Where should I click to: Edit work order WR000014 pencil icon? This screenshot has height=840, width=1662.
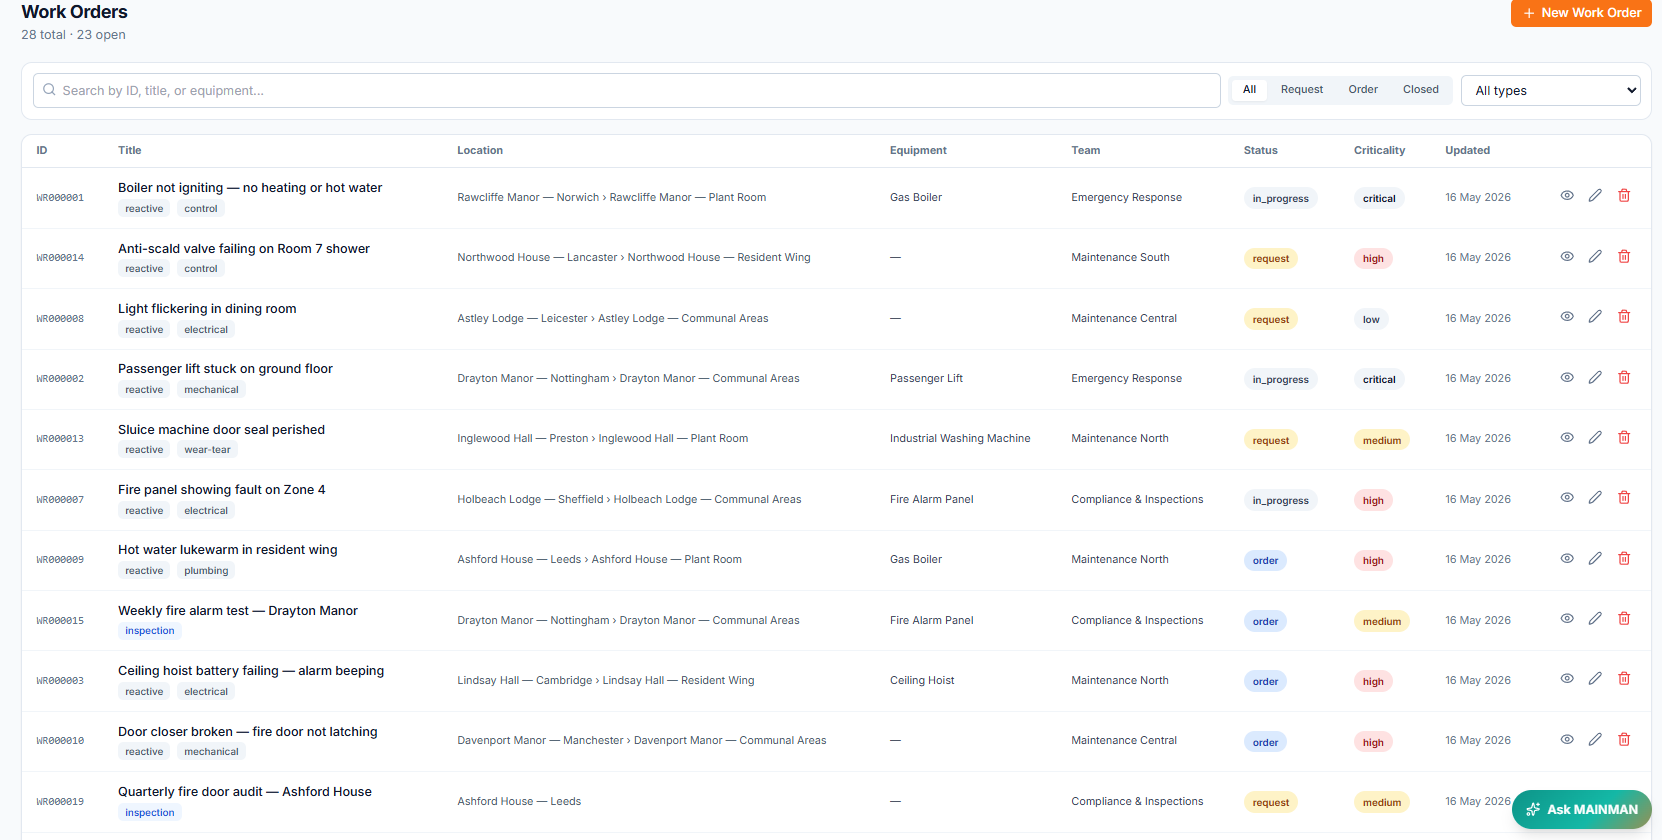click(1595, 257)
